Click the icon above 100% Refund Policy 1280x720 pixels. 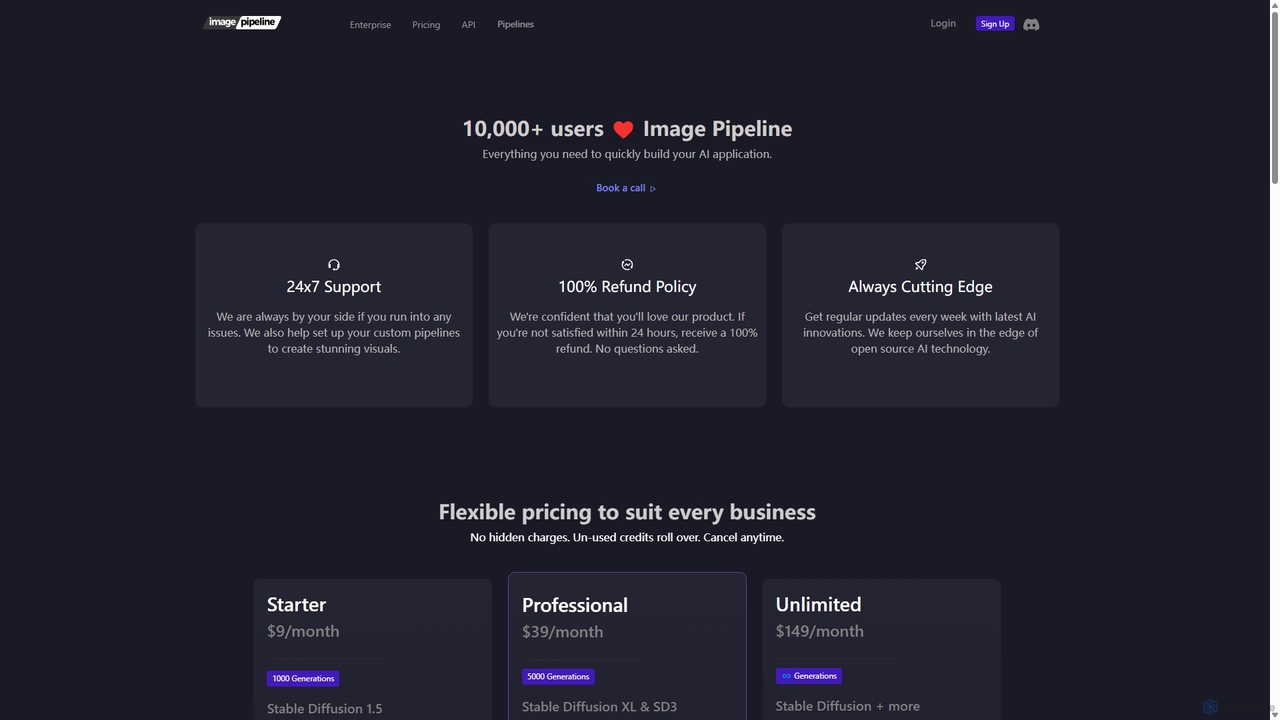tap(627, 265)
